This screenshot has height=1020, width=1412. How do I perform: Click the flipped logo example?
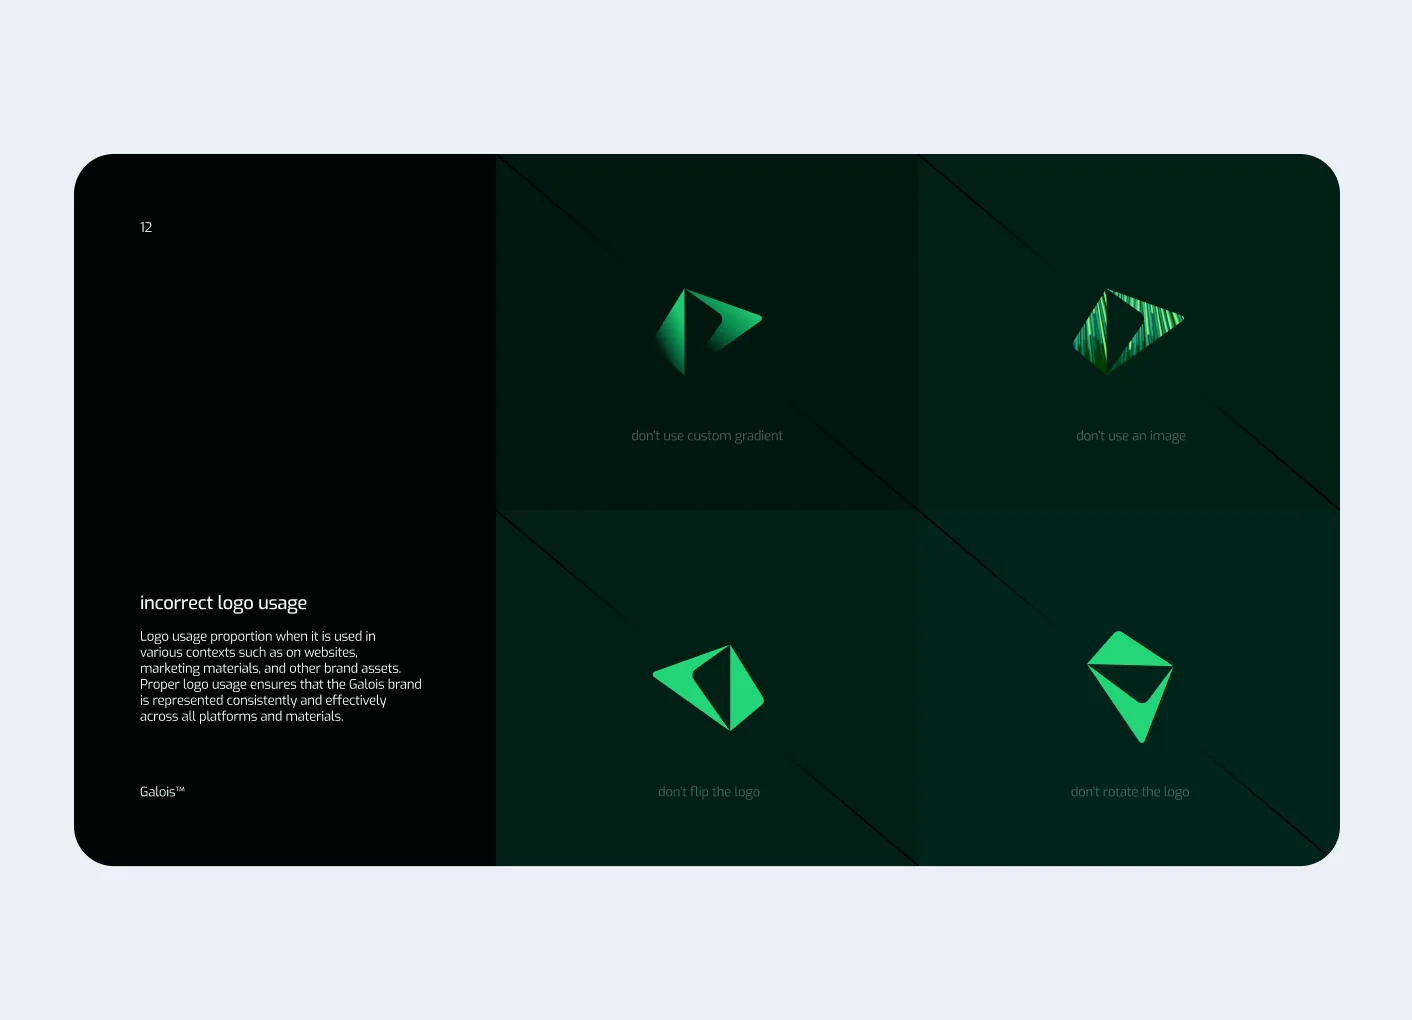click(708, 688)
